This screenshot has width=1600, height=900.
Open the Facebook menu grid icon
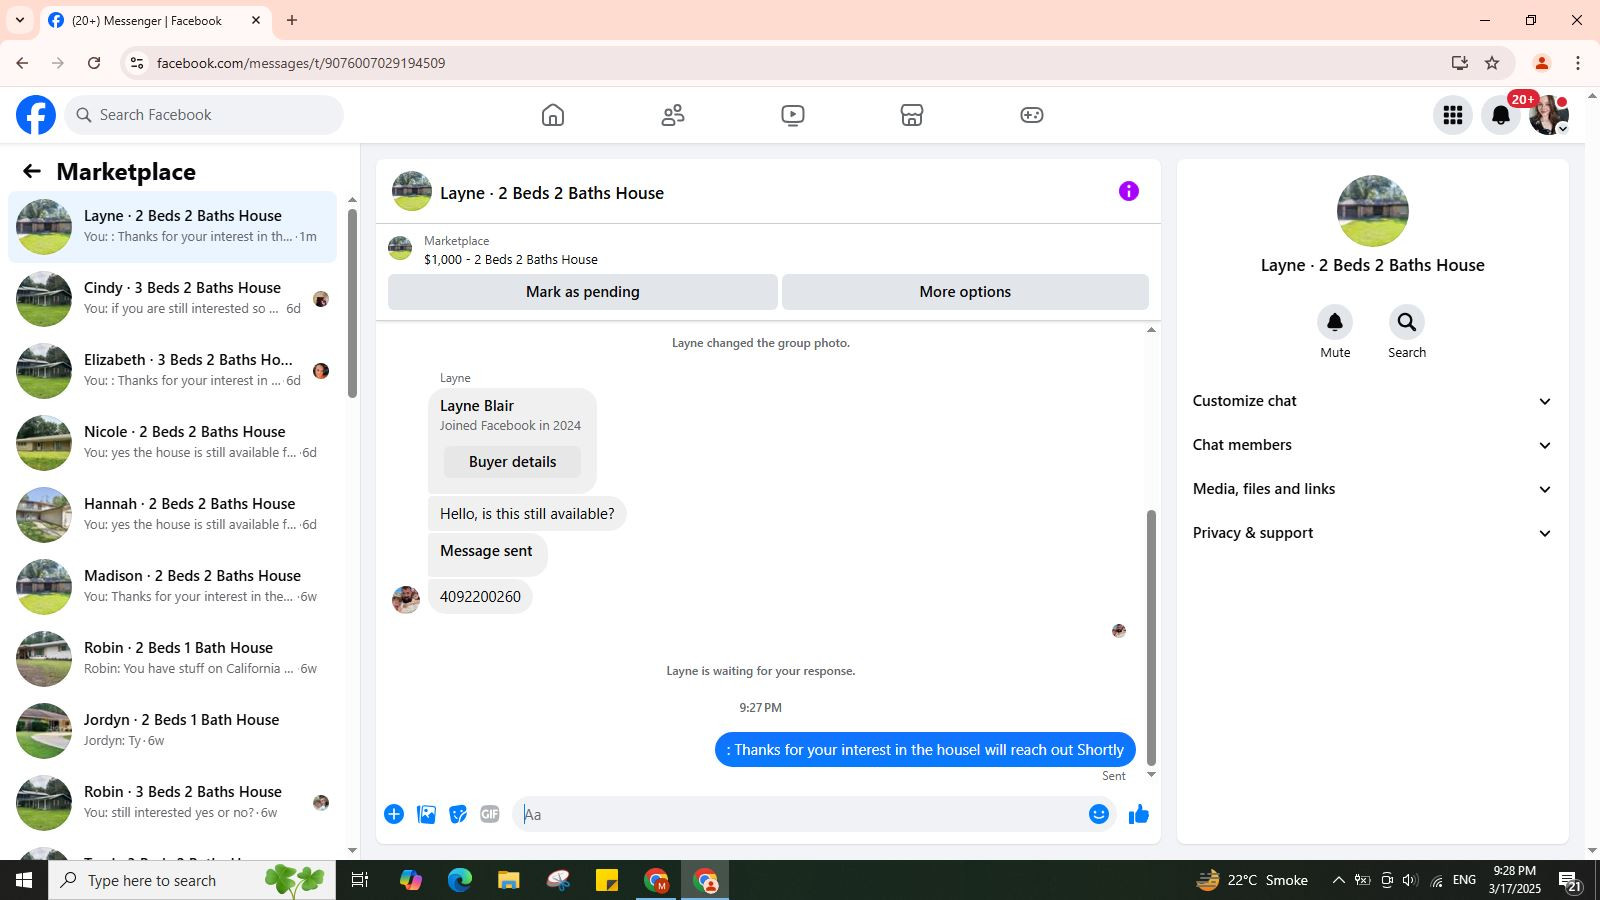tap(1453, 115)
